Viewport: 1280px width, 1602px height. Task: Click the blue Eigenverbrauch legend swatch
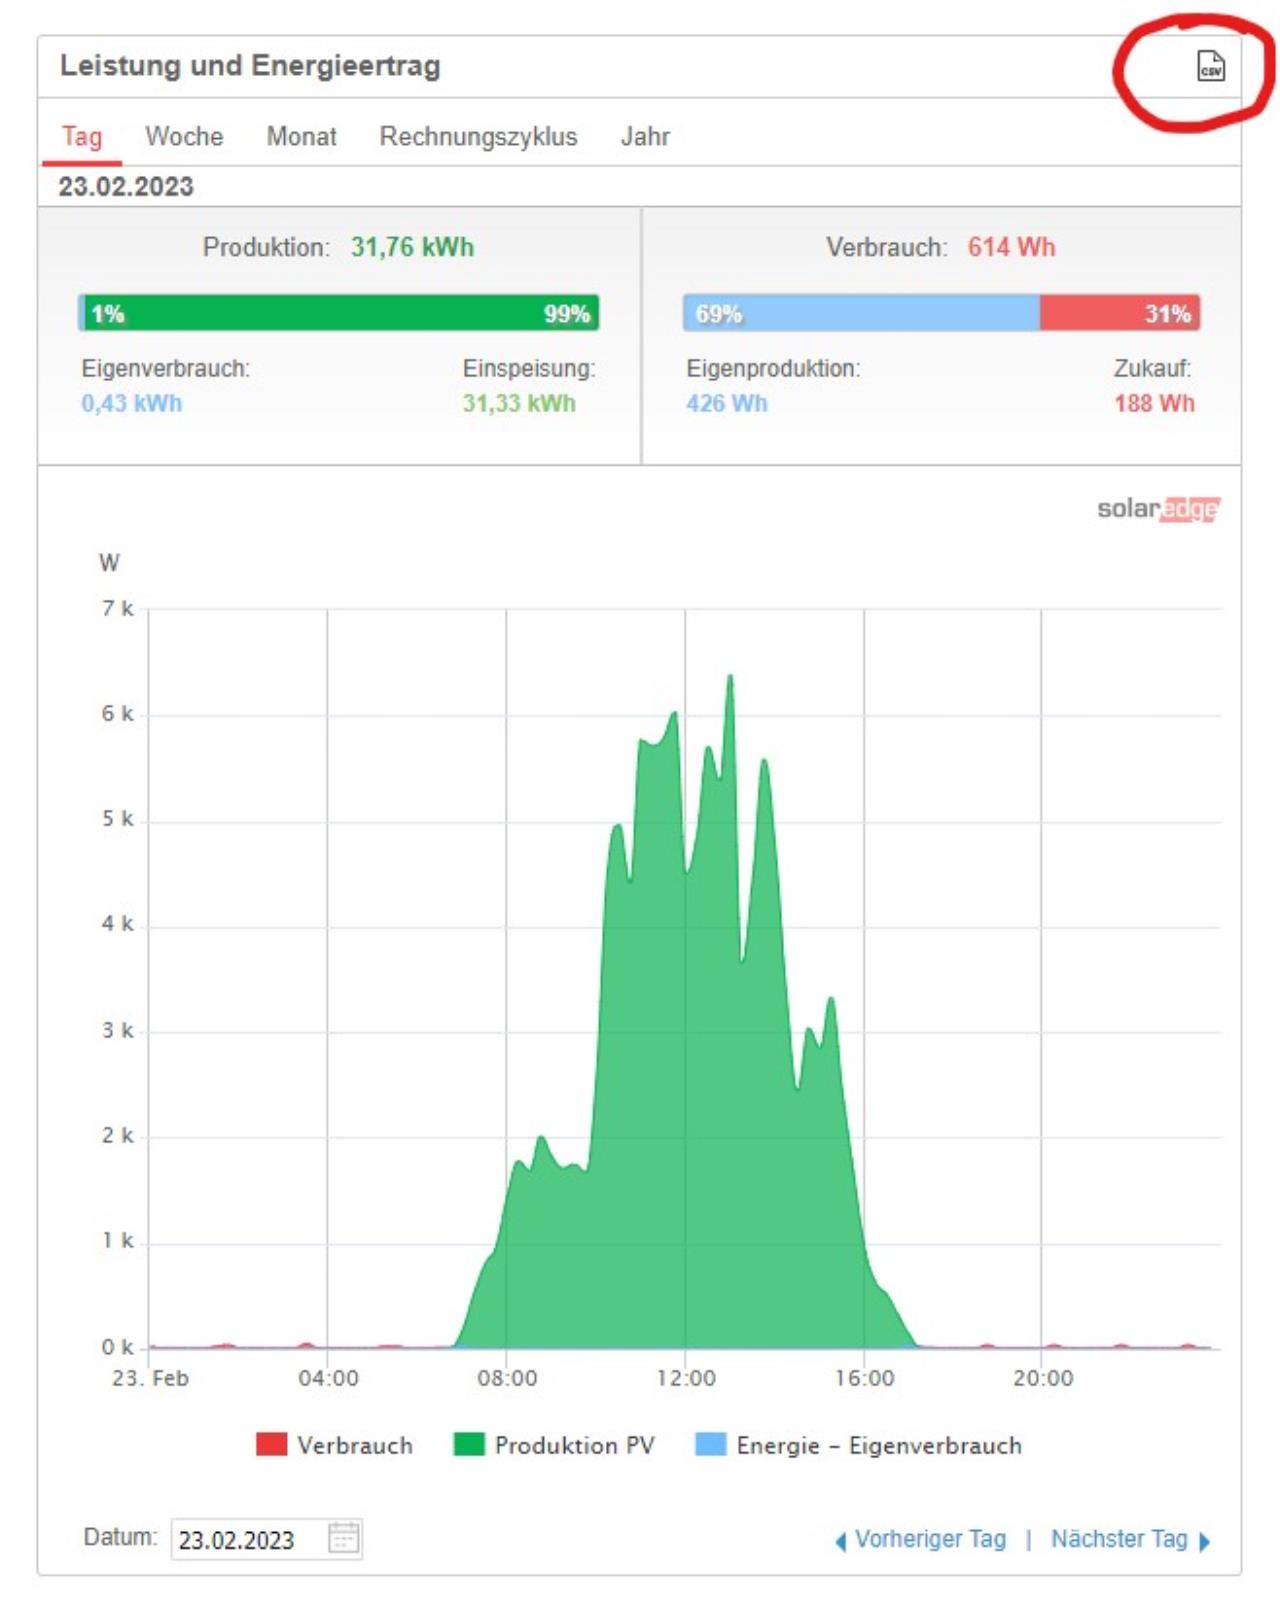(x=710, y=1444)
